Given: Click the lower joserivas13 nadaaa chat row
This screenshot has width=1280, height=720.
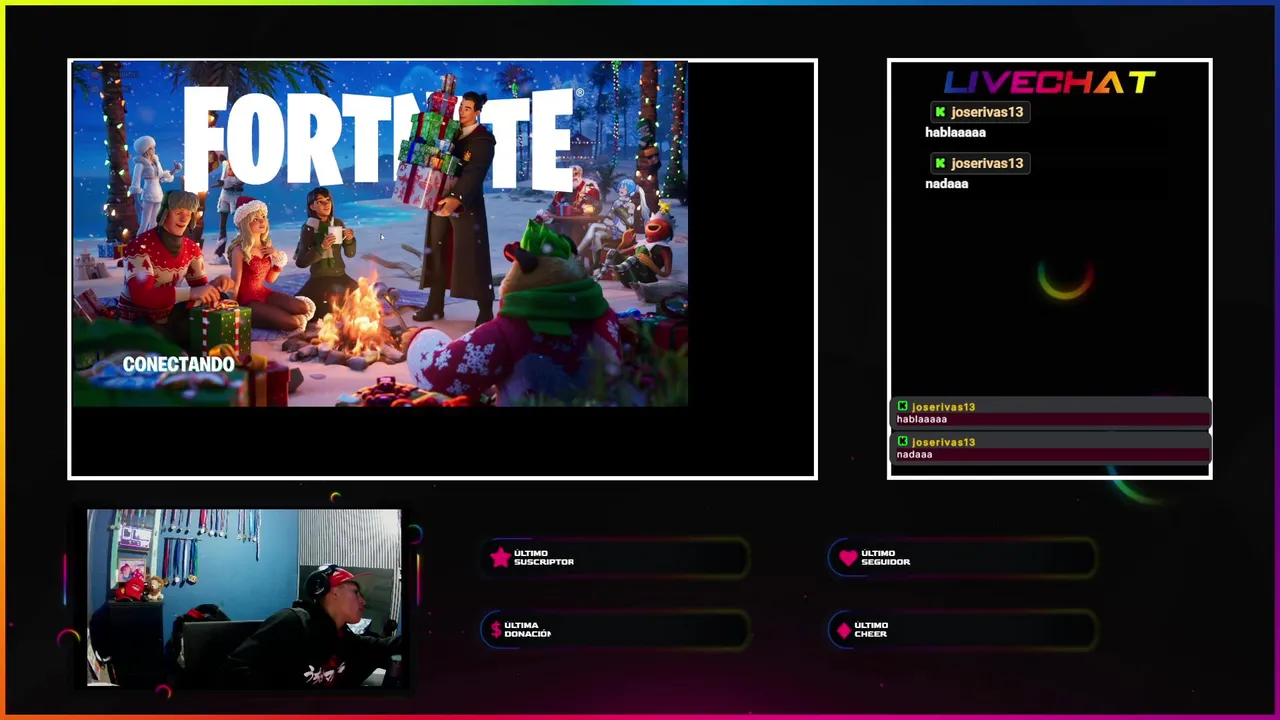Looking at the screenshot, I should pos(1050,448).
